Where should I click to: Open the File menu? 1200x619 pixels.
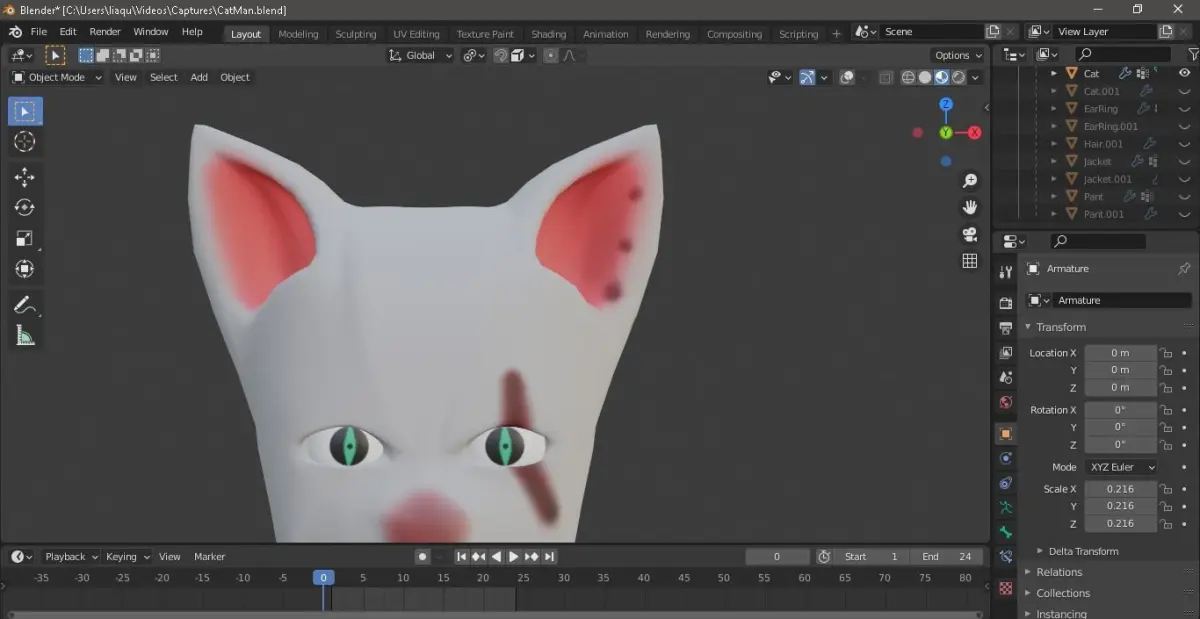point(39,32)
